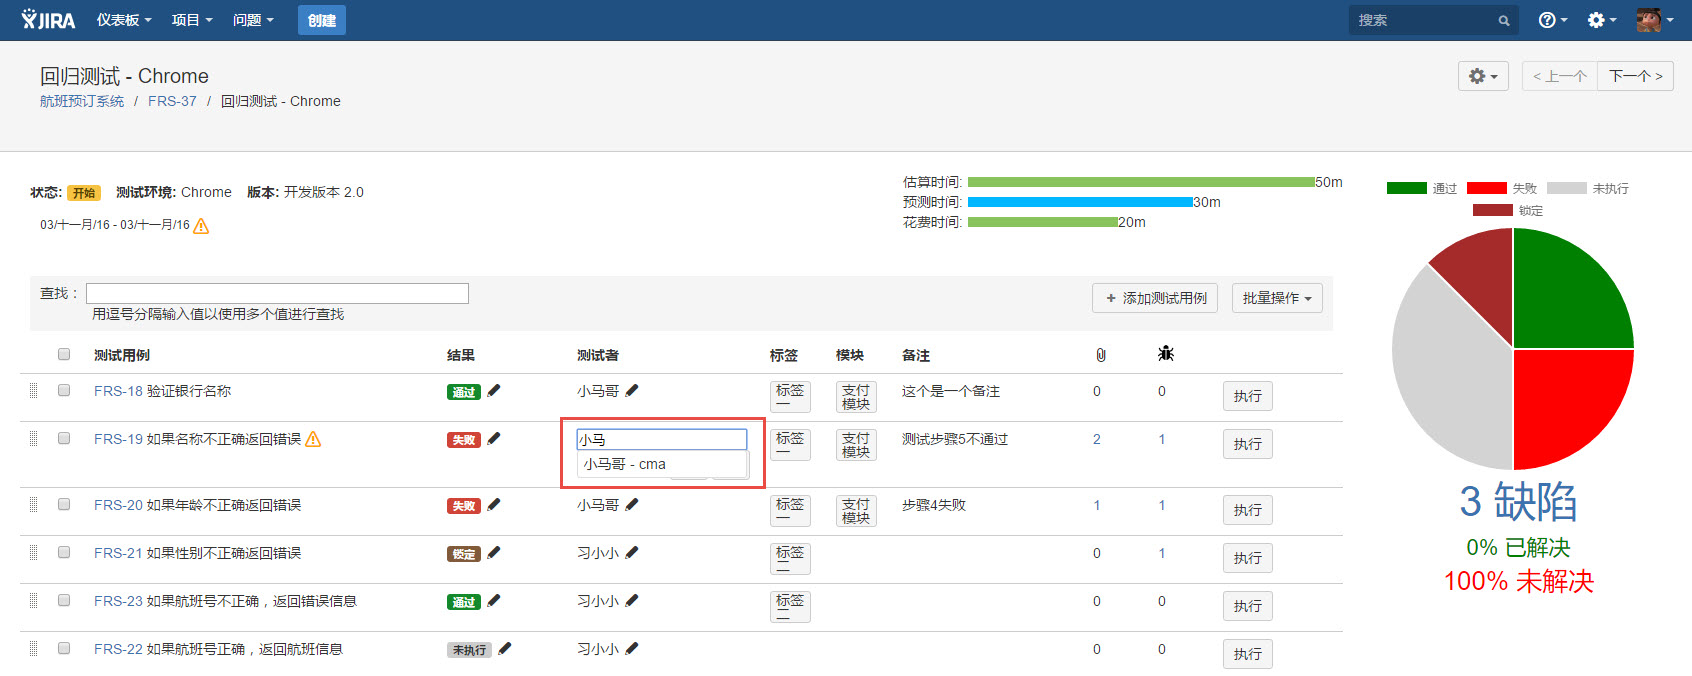Viewport: 1692px width, 676px height.
Task: Open the help question mark menu
Action: click(x=1552, y=20)
